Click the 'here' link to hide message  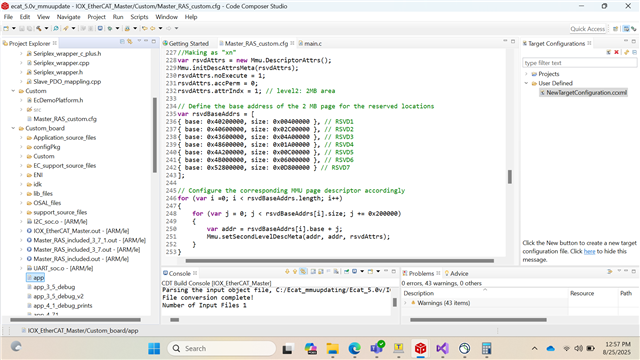pyautogui.click(x=589, y=251)
